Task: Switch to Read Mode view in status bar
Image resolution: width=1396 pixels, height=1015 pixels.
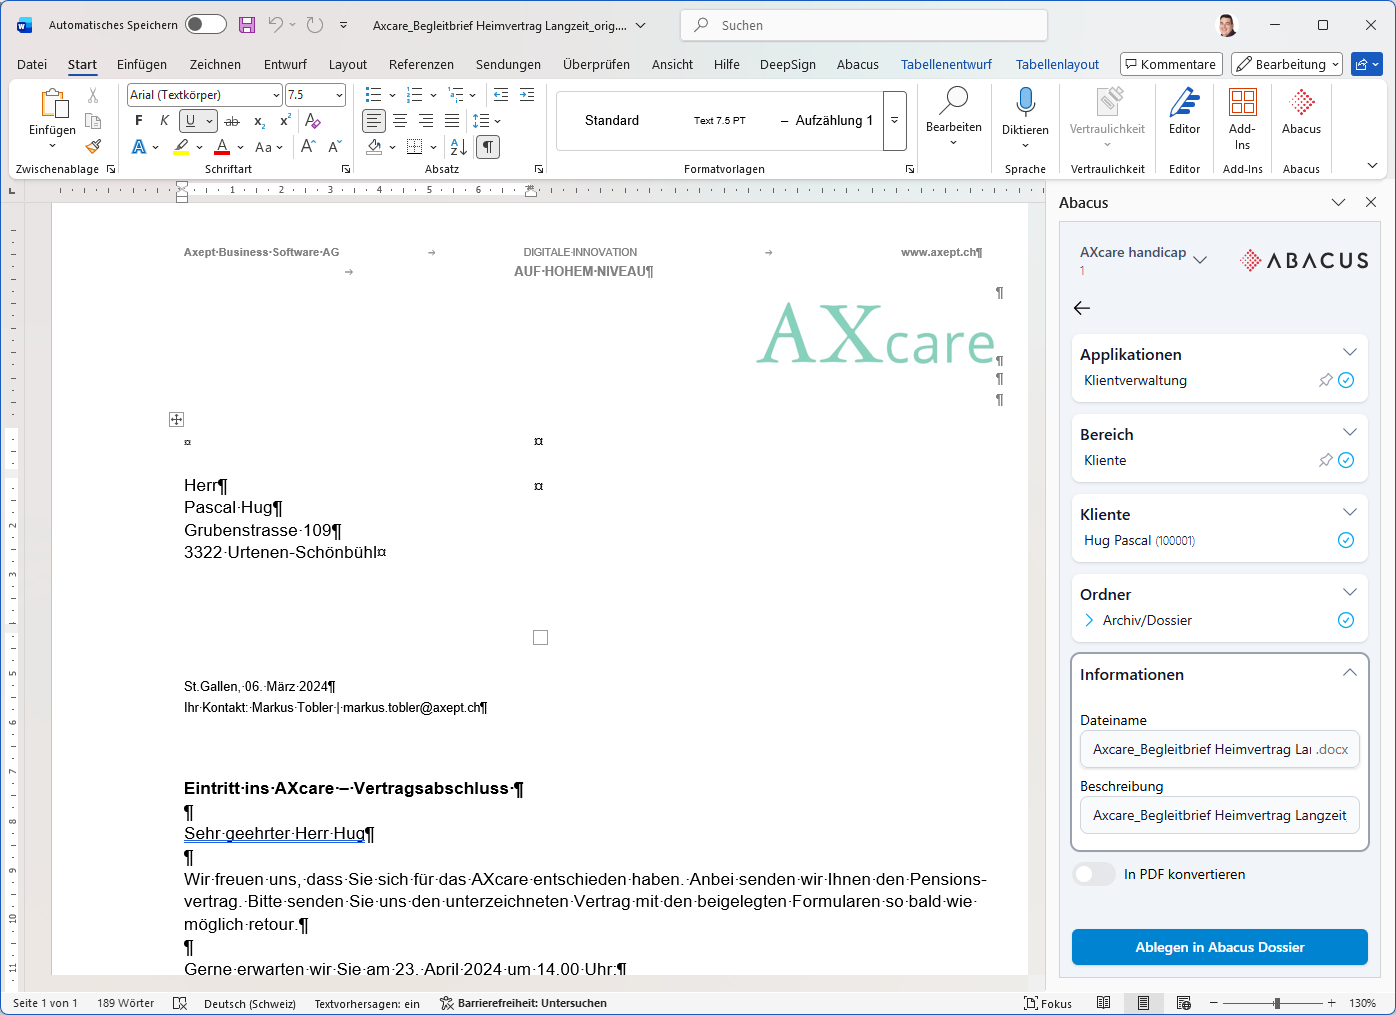Action: [1103, 1003]
